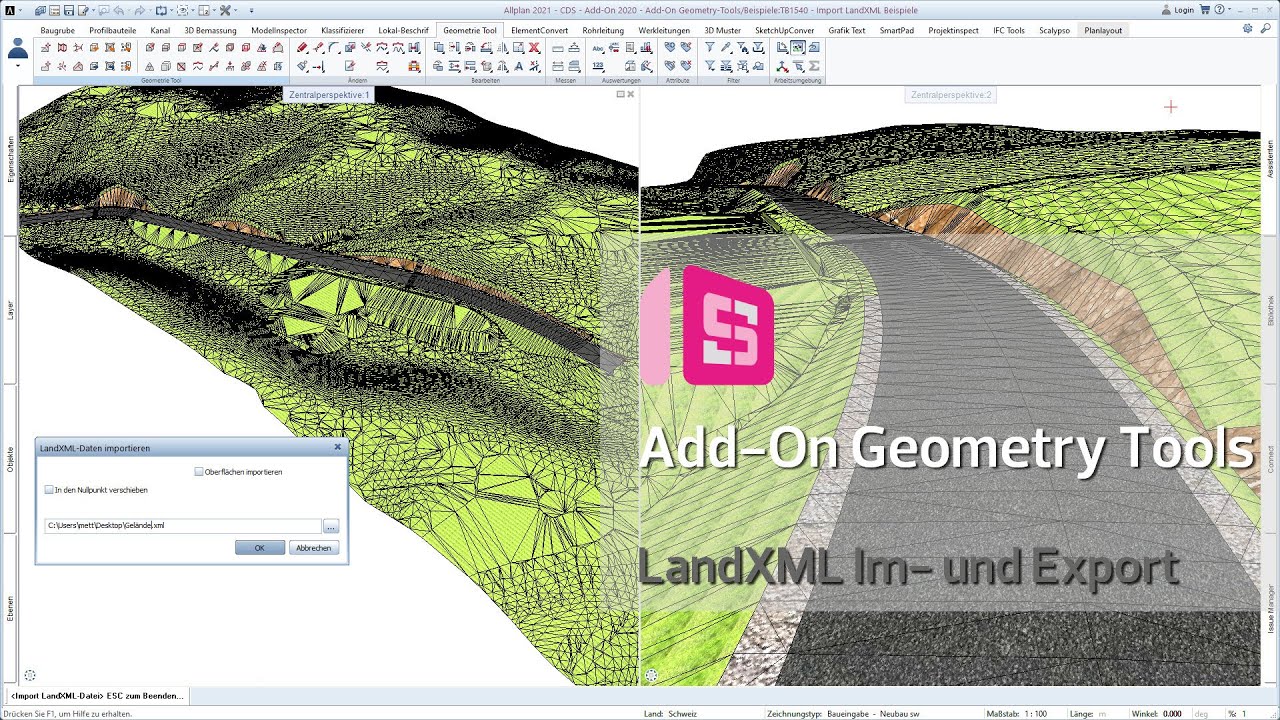Click the Import LandXML-Datei command line prompt
Viewport: 1280px width, 720px height.
click(x=98, y=695)
